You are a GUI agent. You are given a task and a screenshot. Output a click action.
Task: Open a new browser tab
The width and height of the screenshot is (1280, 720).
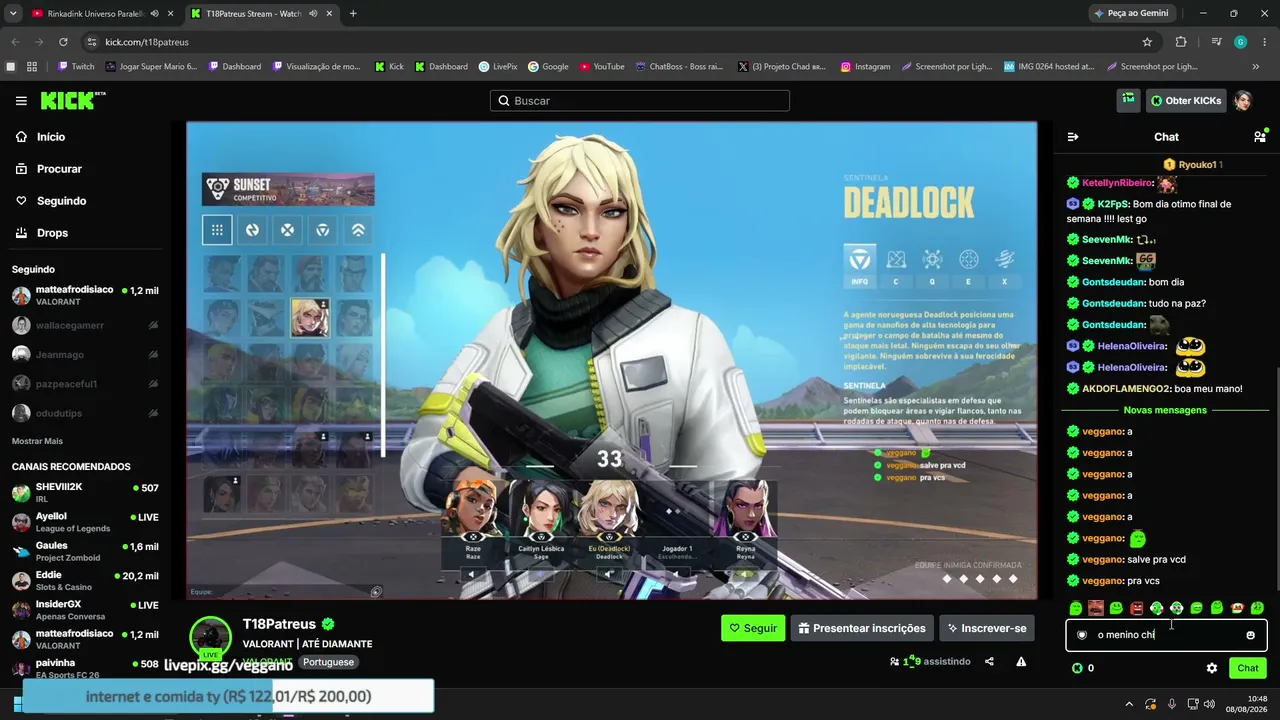tap(353, 14)
